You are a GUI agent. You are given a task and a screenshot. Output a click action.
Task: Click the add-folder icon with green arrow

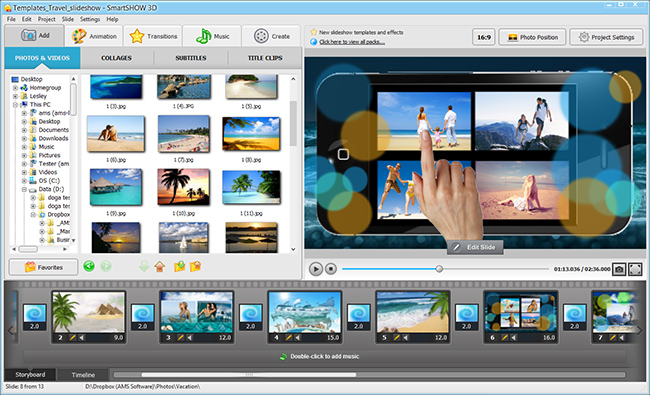point(179,267)
